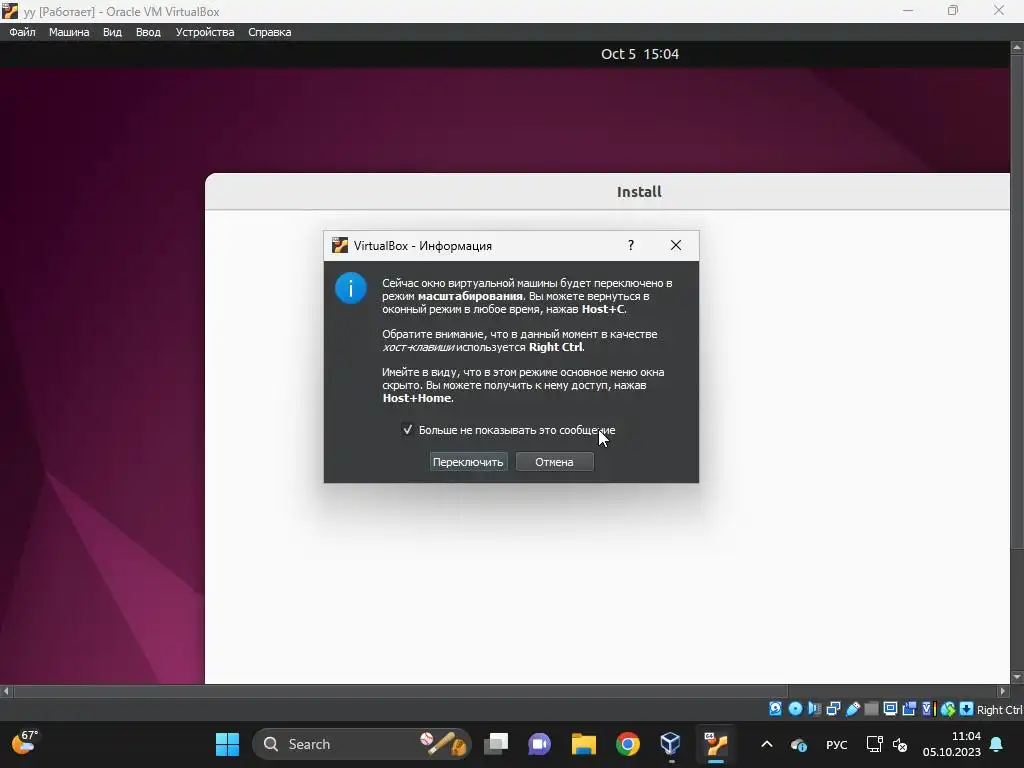This screenshot has height=768, width=1024.
Task: Open File Explorer from the taskbar
Action: coord(584,744)
